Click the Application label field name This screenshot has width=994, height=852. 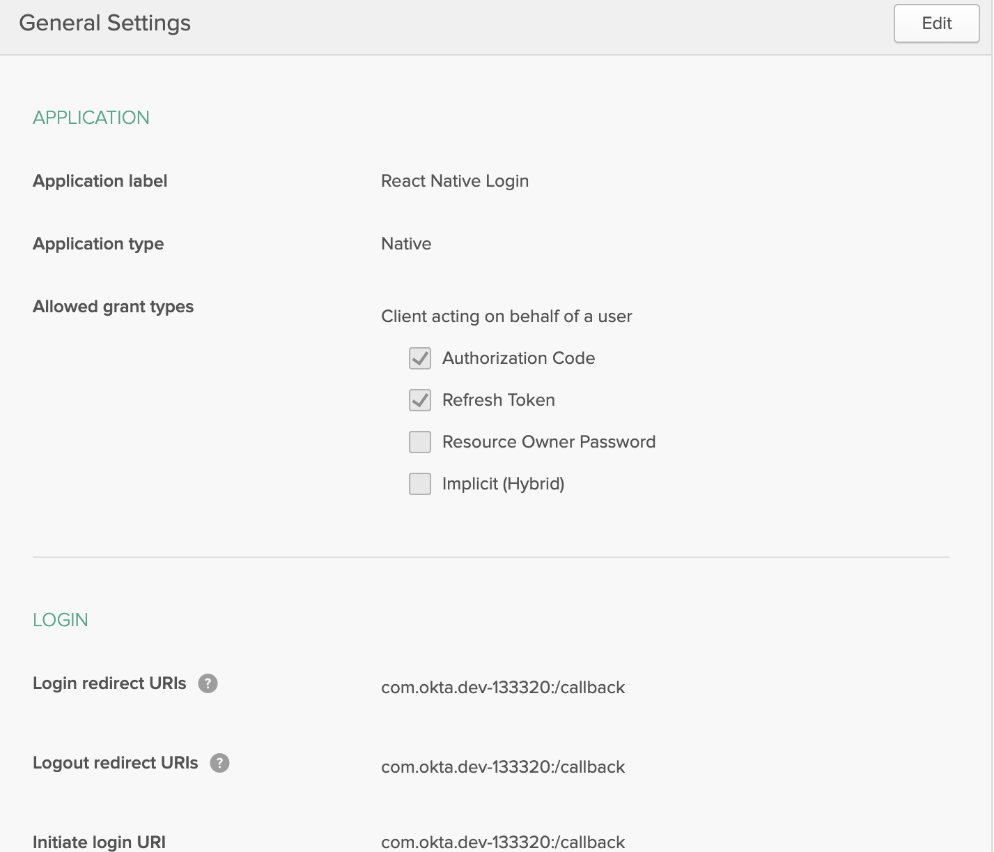99,181
